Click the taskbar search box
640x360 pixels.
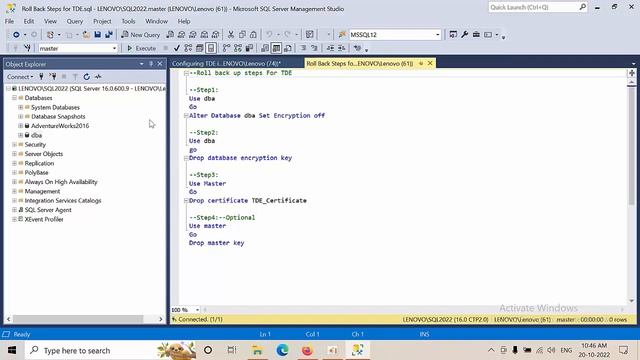tap(110, 350)
